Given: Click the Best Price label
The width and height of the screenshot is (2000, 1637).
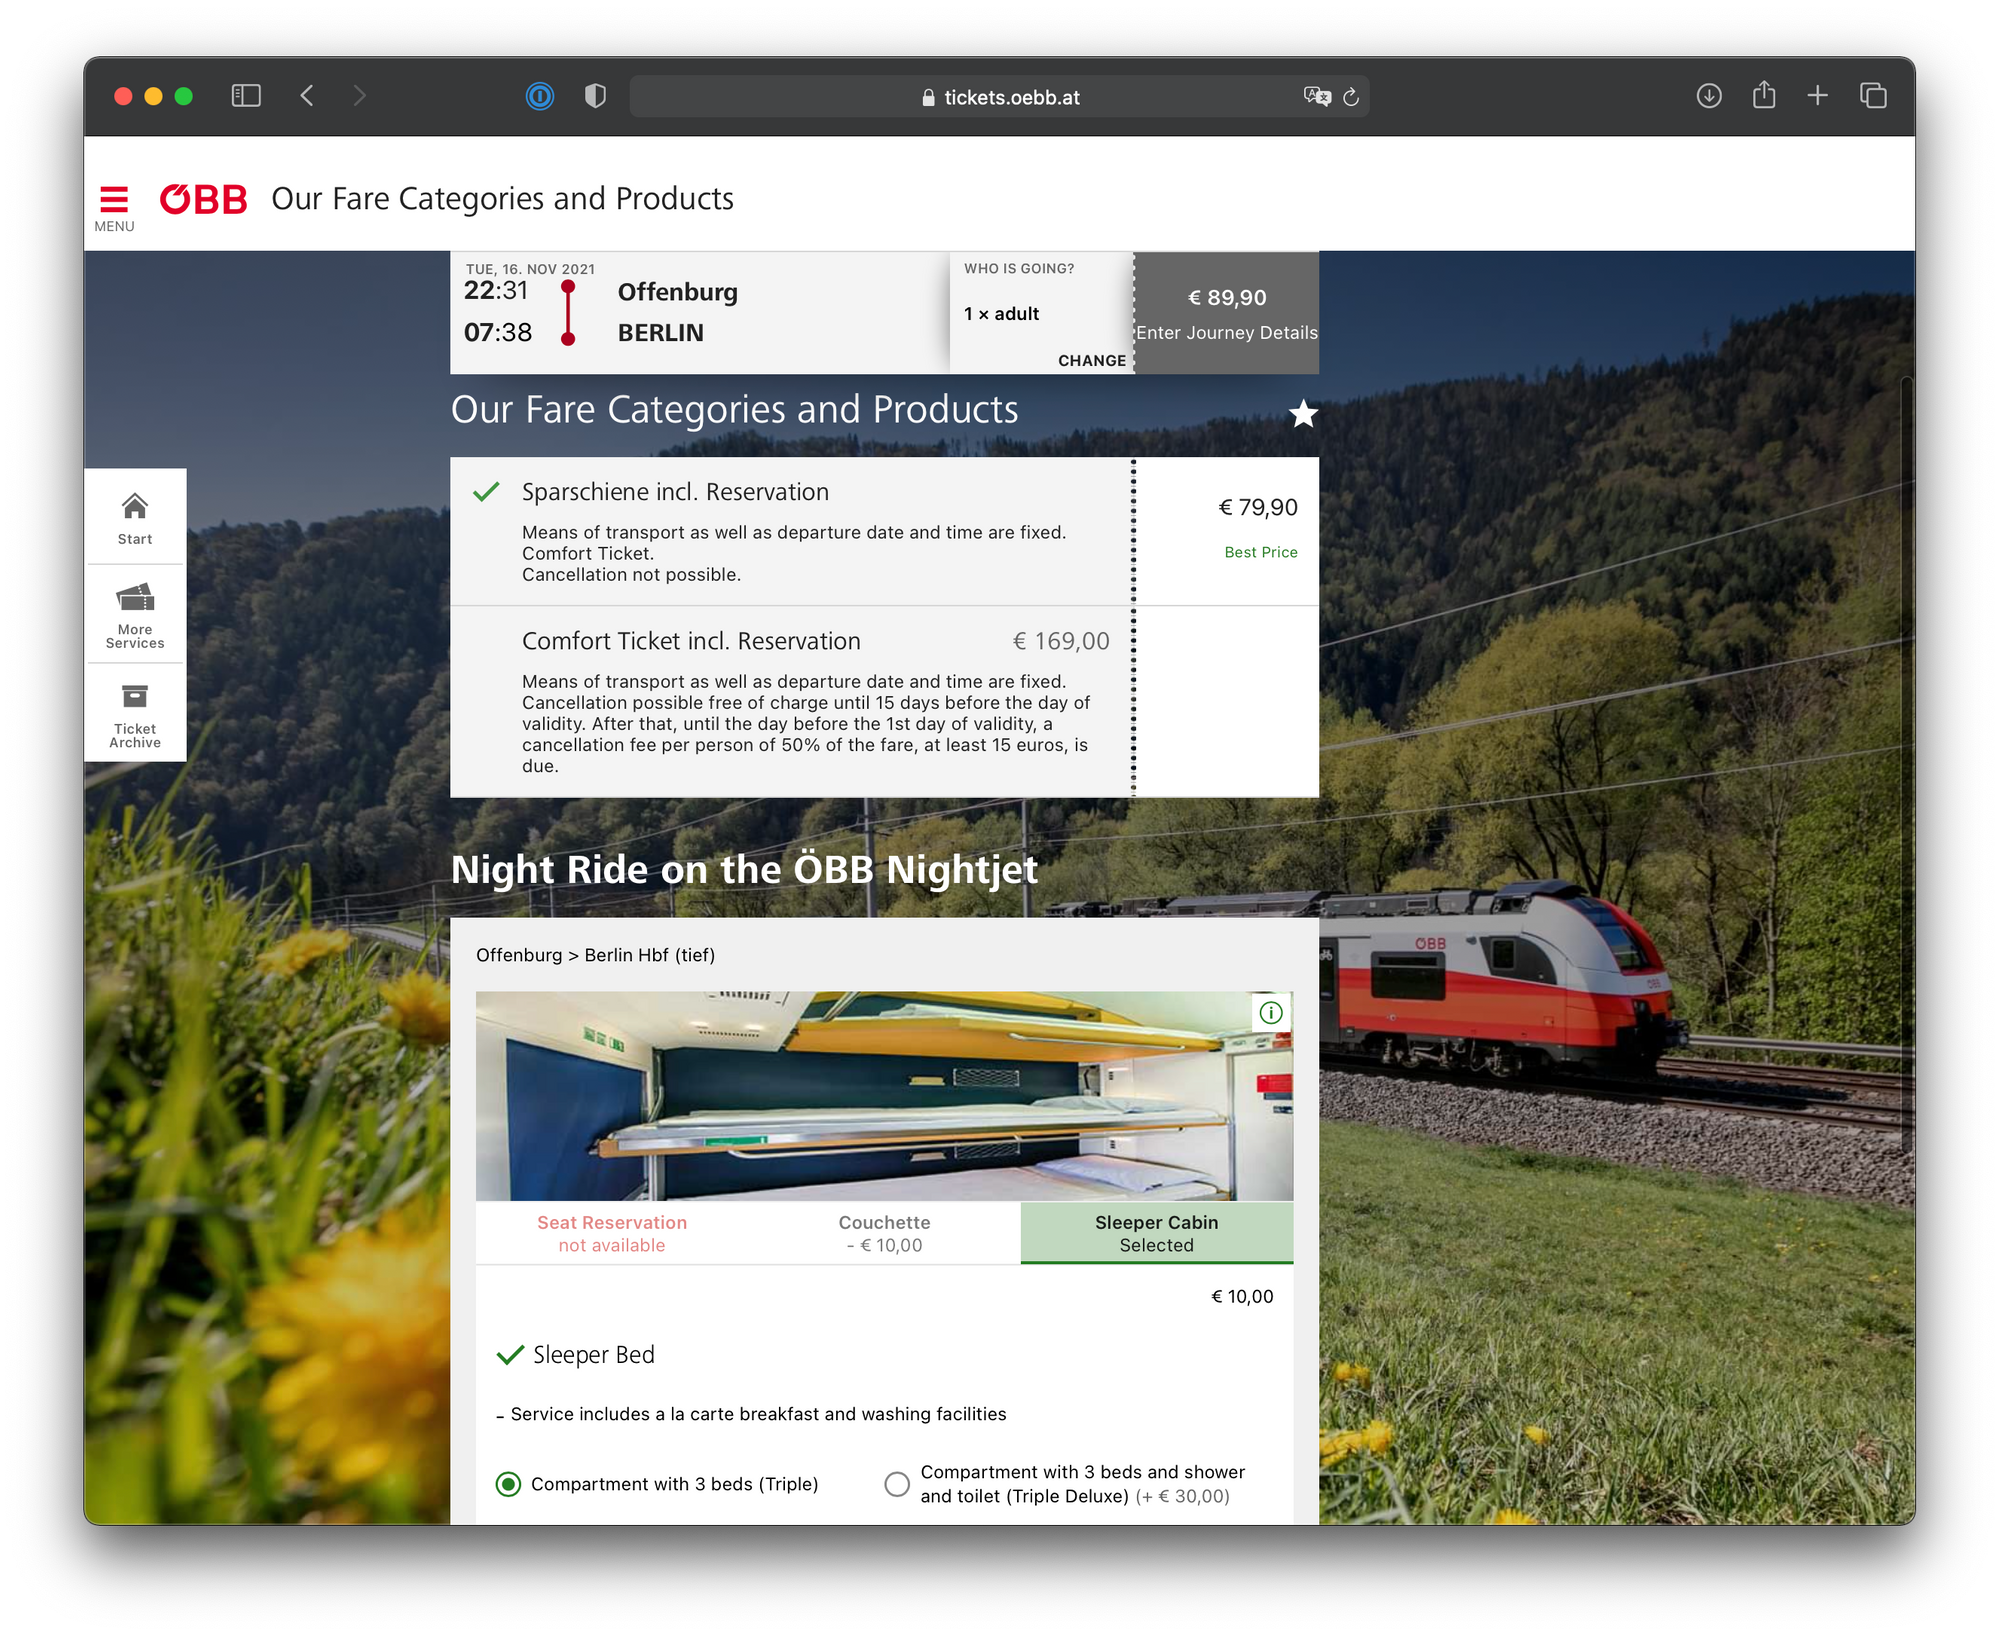Looking at the screenshot, I should (1261, 552).
